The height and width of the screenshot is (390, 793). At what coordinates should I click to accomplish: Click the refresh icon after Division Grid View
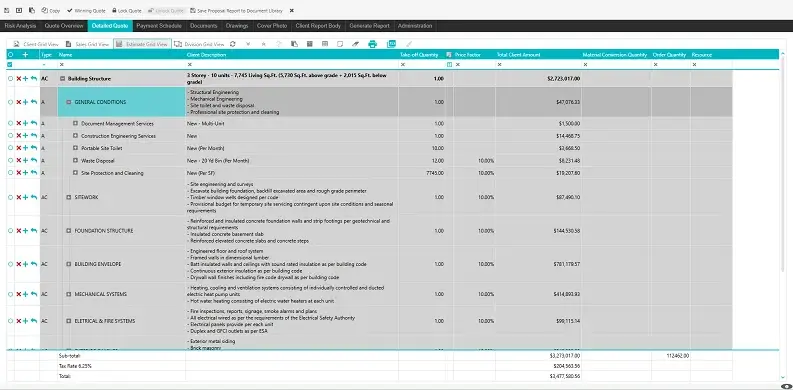click(233, 44)
